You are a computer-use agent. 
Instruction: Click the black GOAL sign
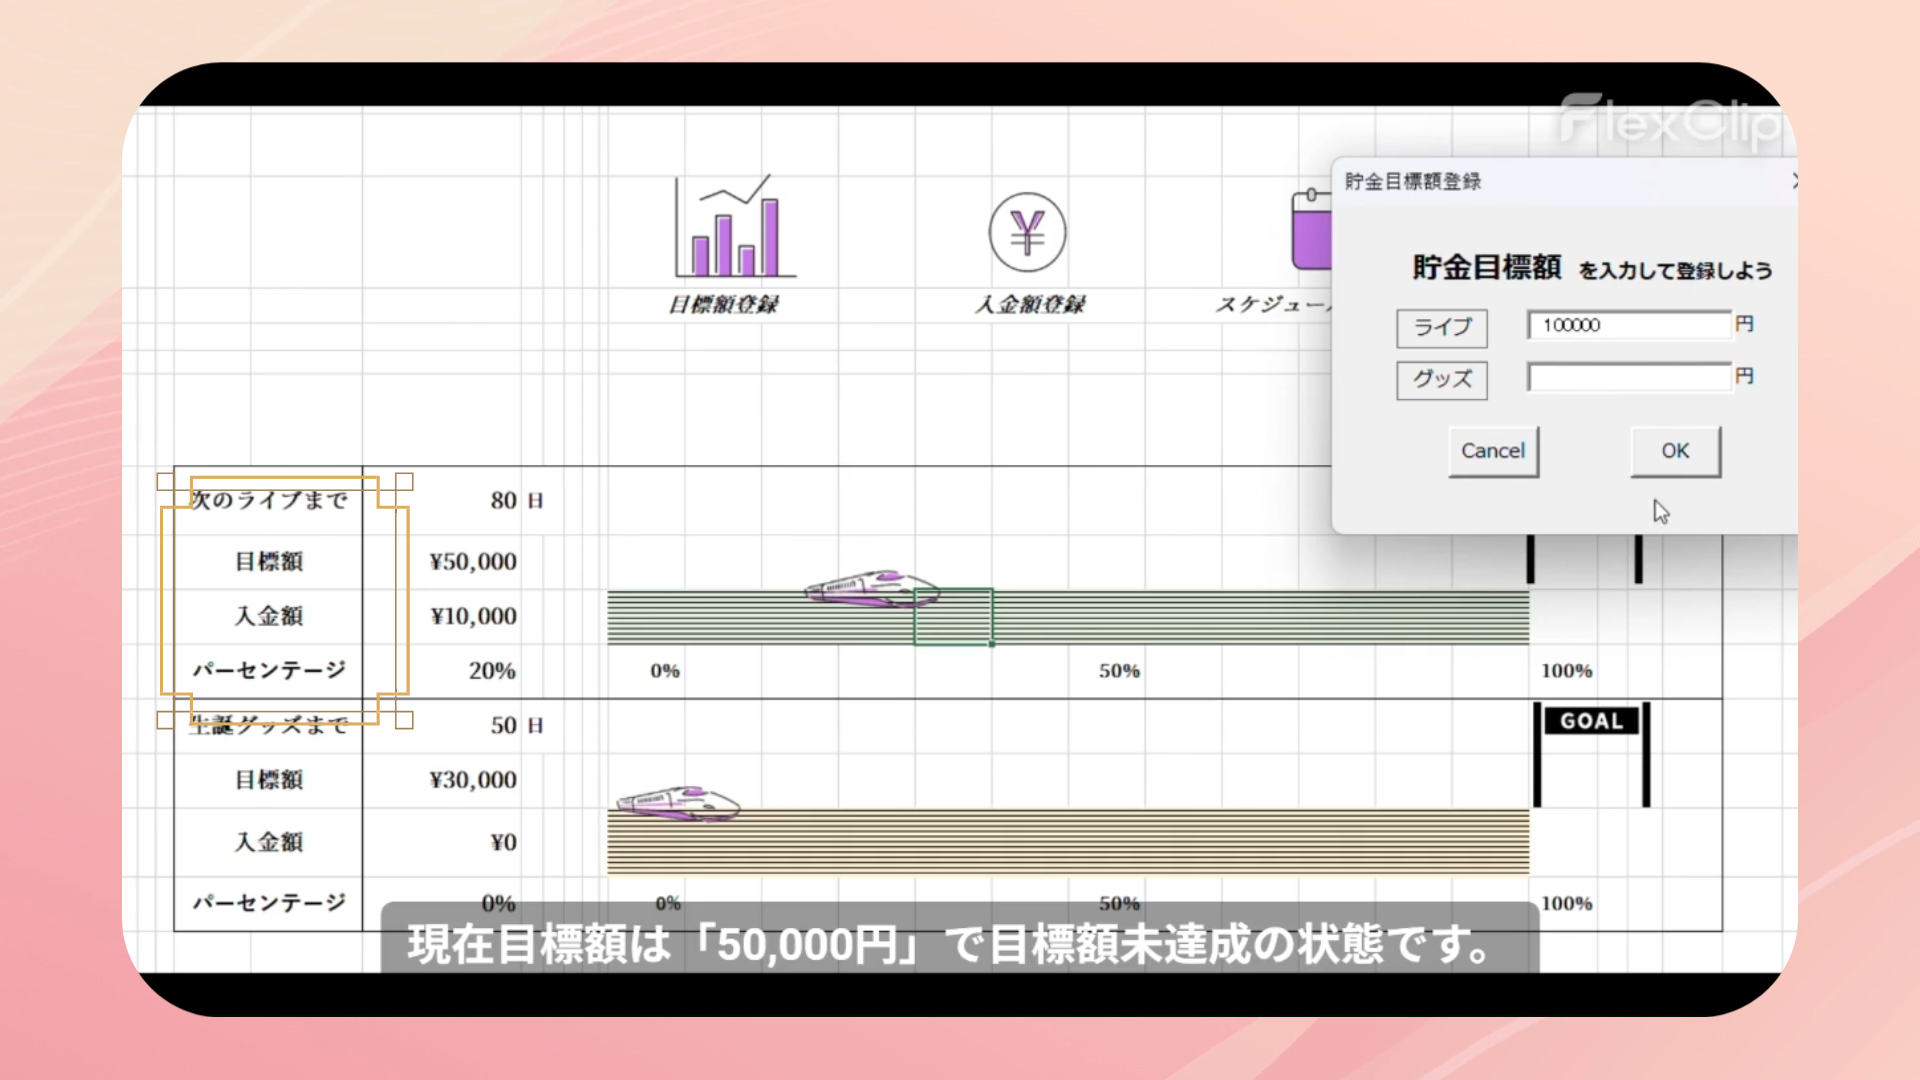(1591, 721)
